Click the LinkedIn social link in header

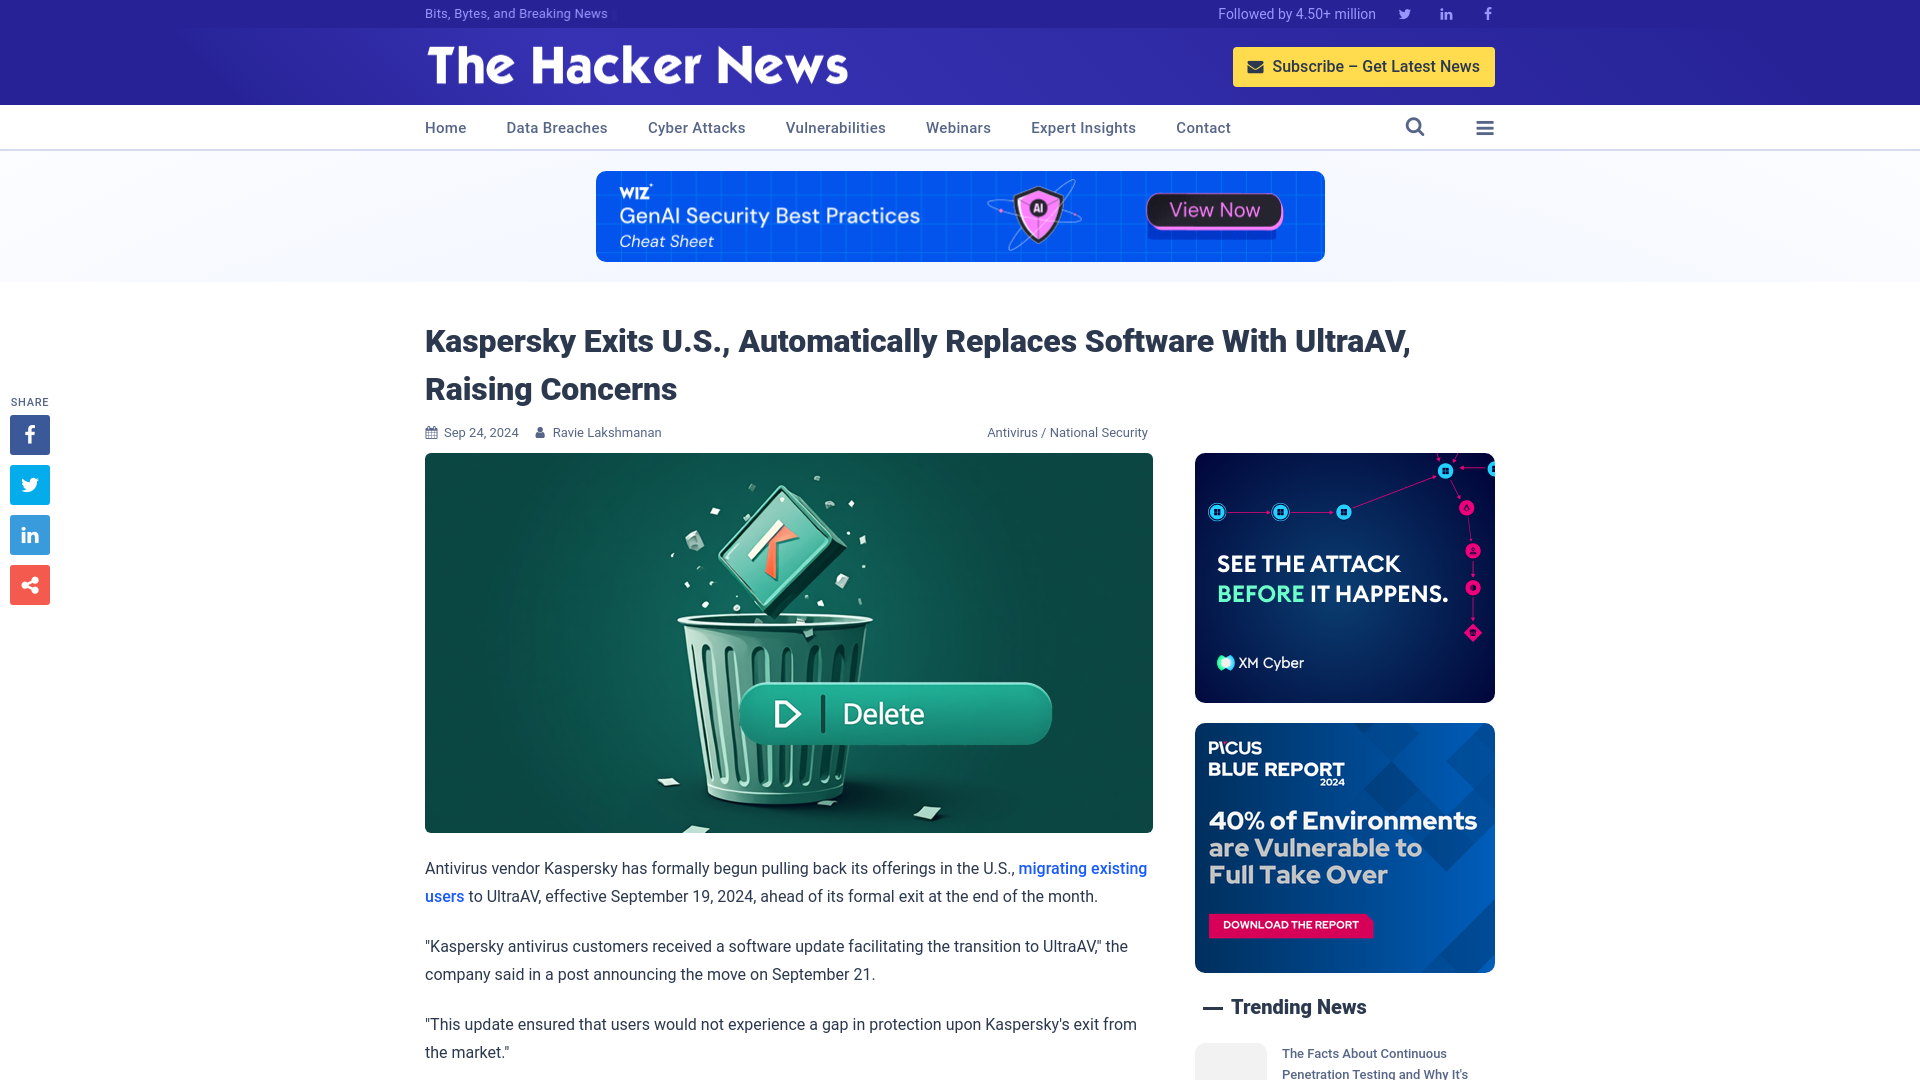1445,13
